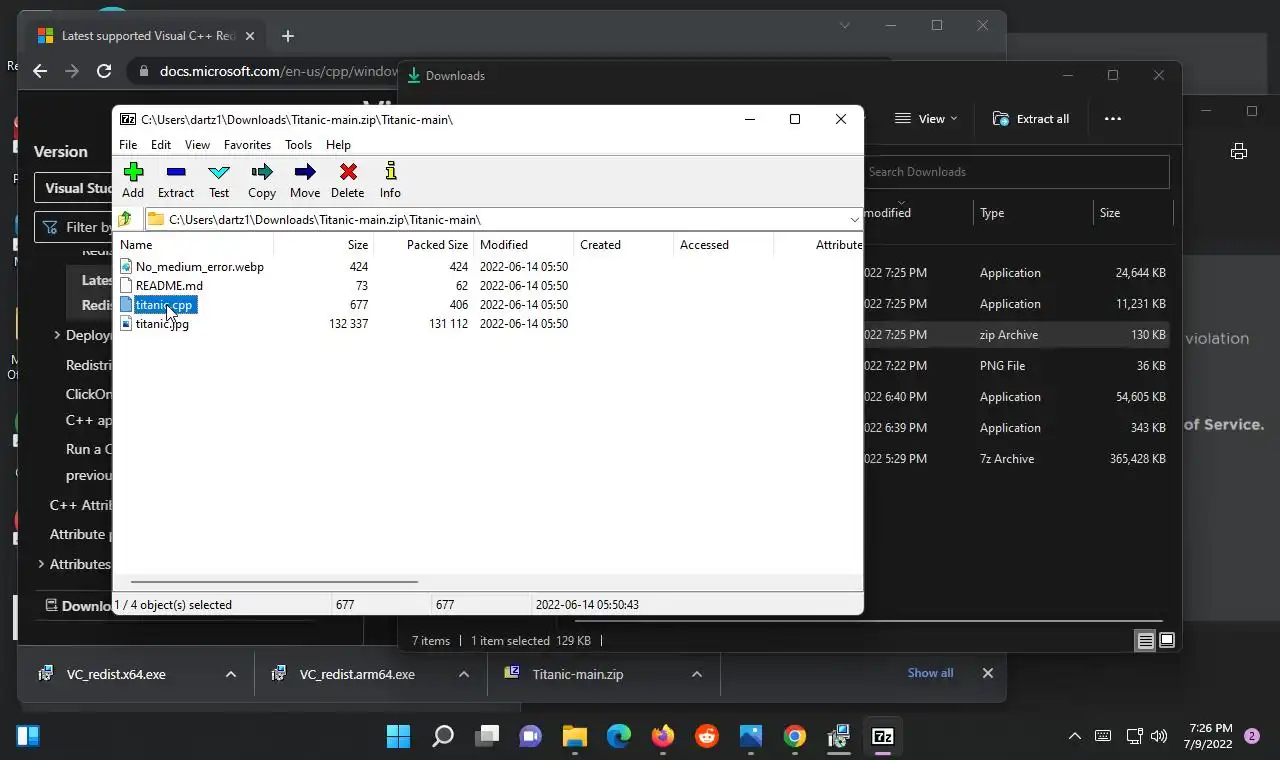Sort by the Packed Size column header
The height and width of the screenshot is (760, 1280).
coord(437,245)
